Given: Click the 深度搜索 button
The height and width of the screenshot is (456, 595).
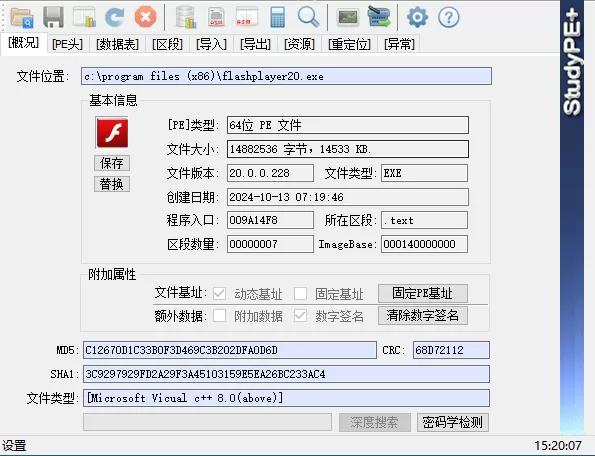Looking at the screenshot, I should pos(375,422).
